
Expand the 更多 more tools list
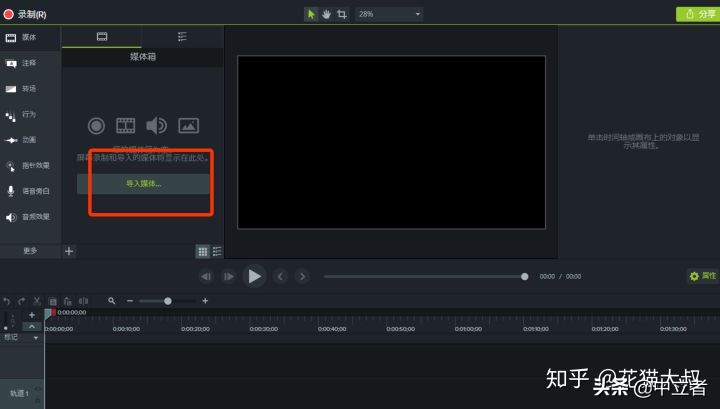[30, 251]
